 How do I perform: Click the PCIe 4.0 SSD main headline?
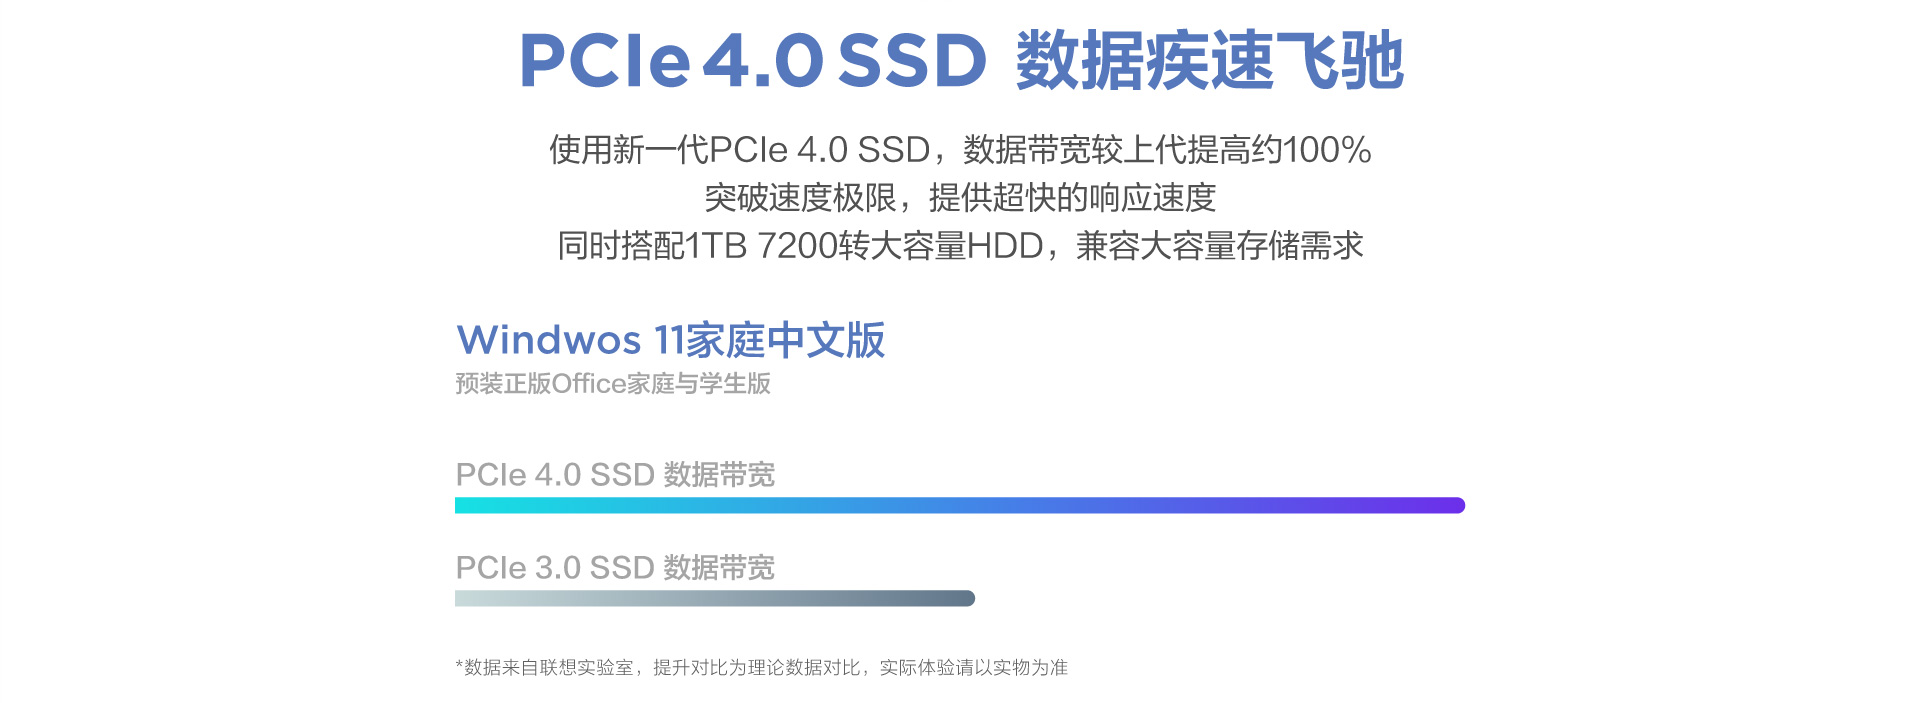pos(753,60)
